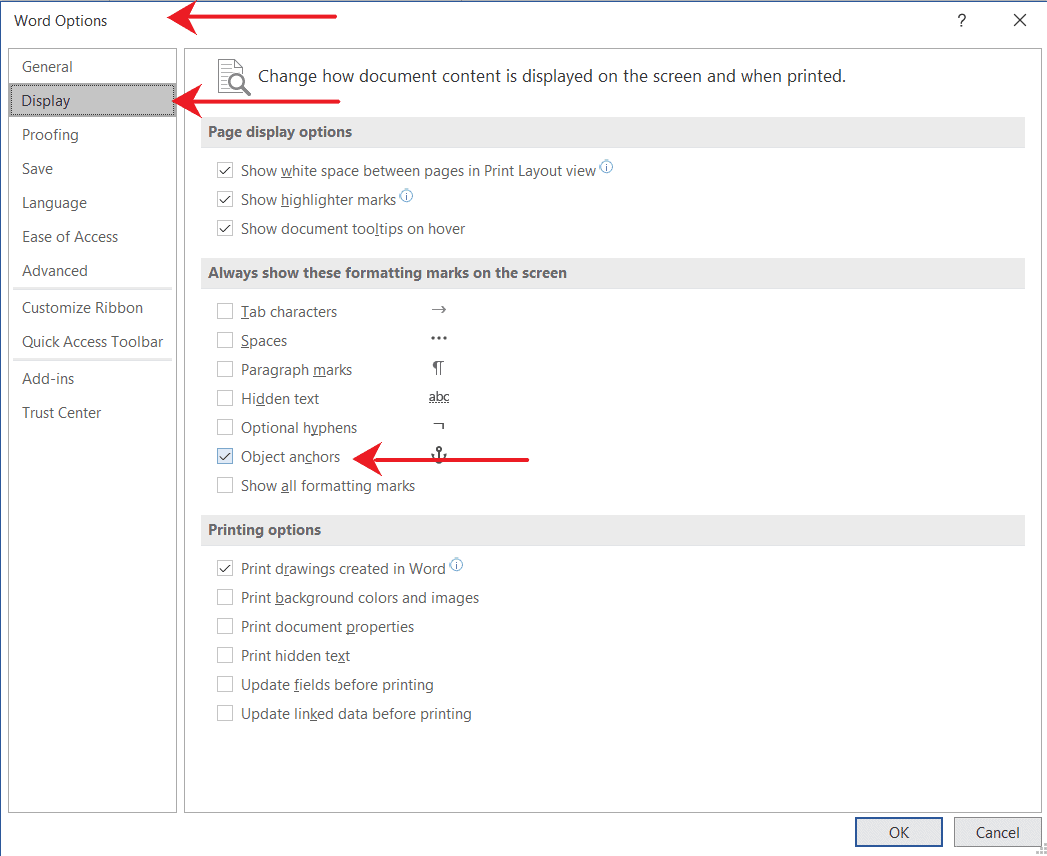The image size is (1047, 856).
Task: Open the Customize Ribbon category
Action: coord(92,308)
